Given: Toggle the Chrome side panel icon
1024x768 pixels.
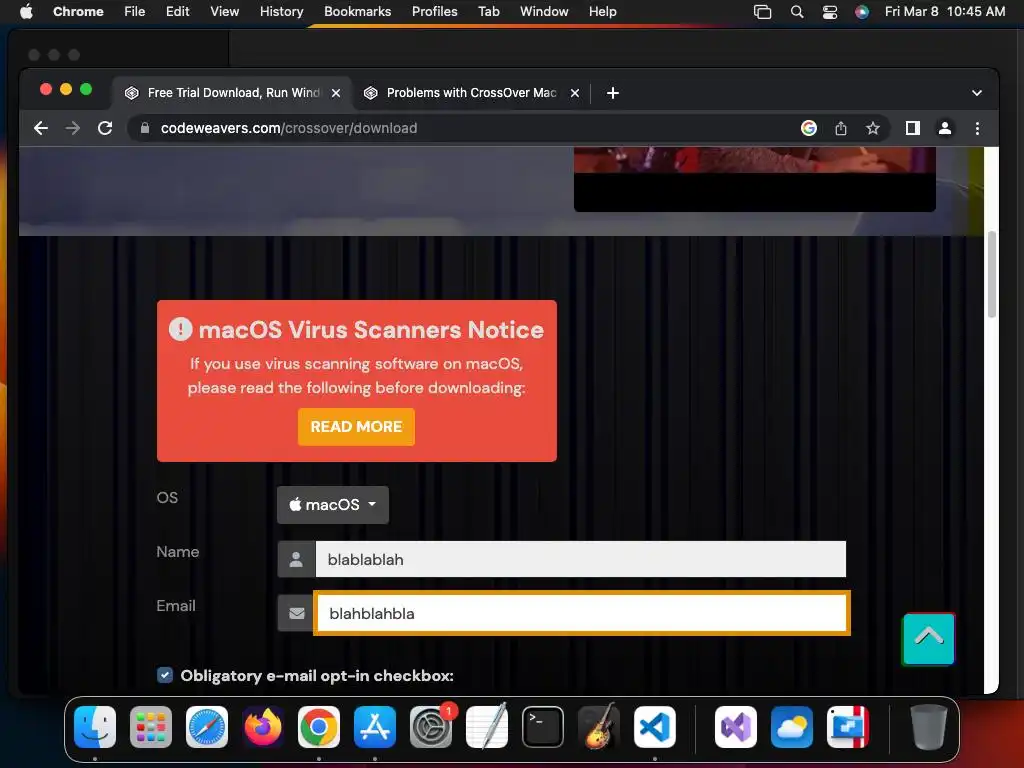Looking at the screenshot, I should click(912, 128).
